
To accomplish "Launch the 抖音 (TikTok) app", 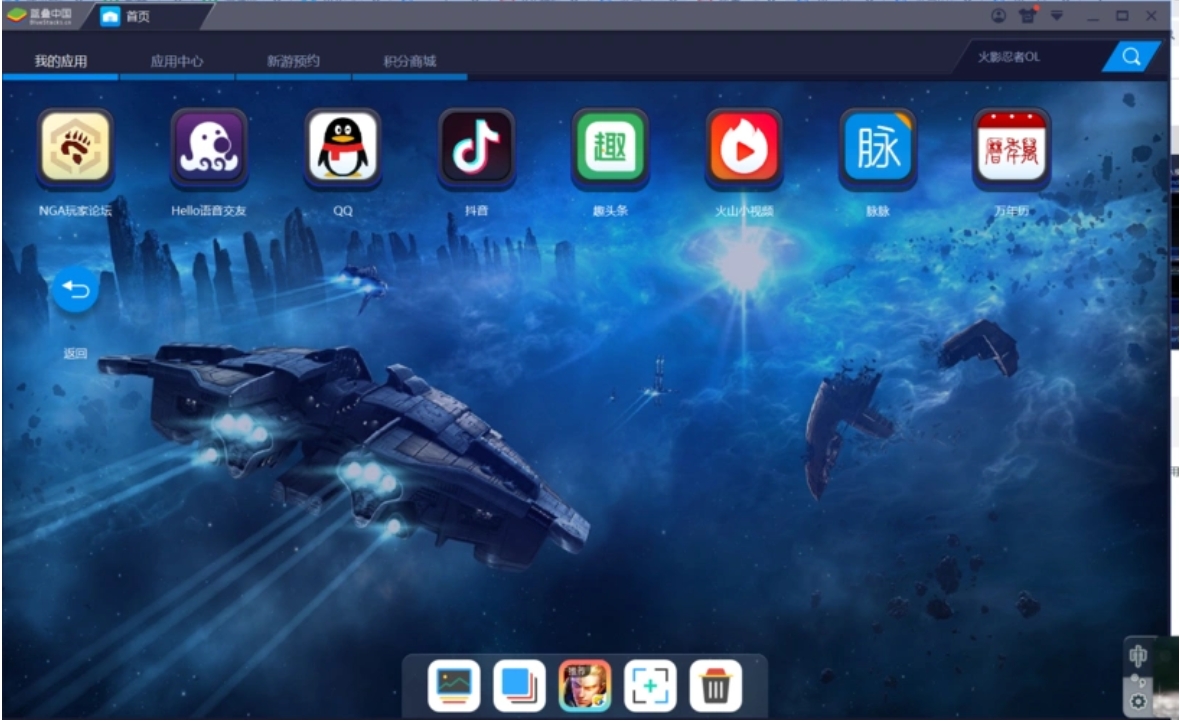I will click(476, 148).
